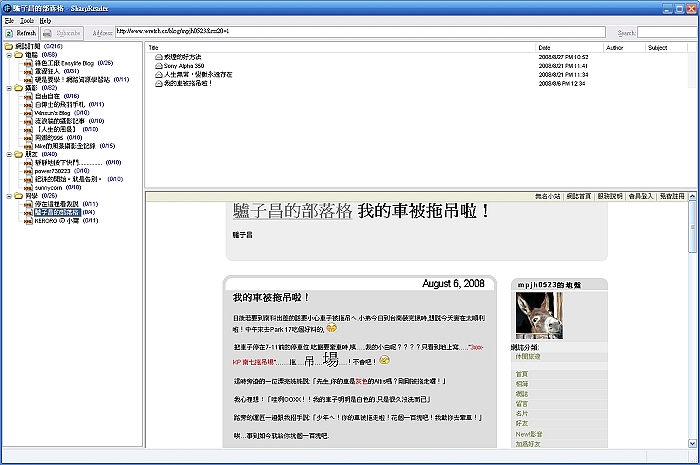Click the folder icon of the (0/82) group
This screenshot has height=465, width=700.
point(18,88)
